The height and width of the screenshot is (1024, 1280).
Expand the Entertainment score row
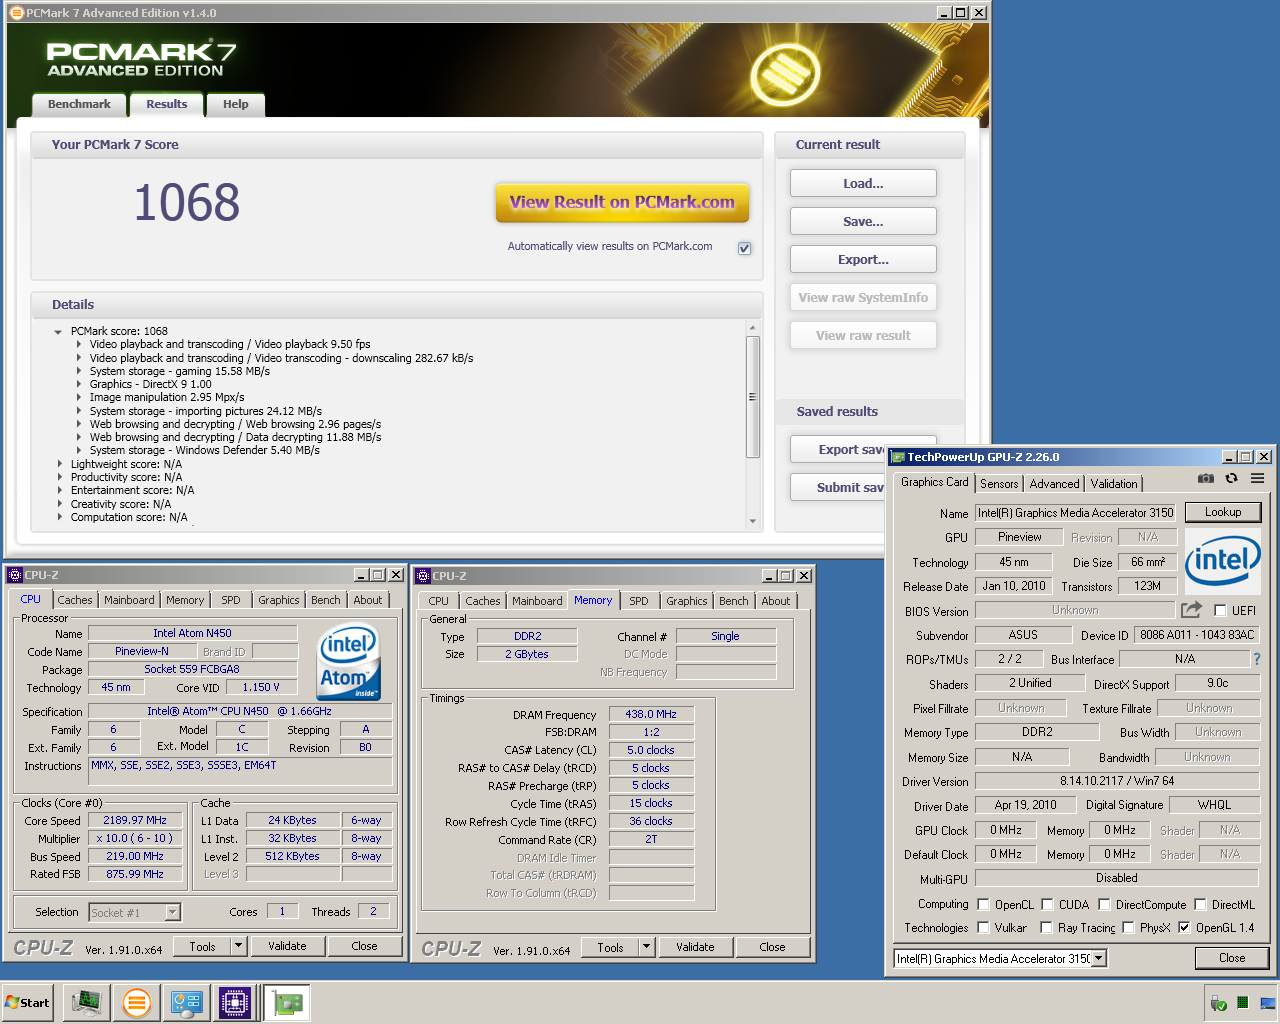tap(60, 490)
